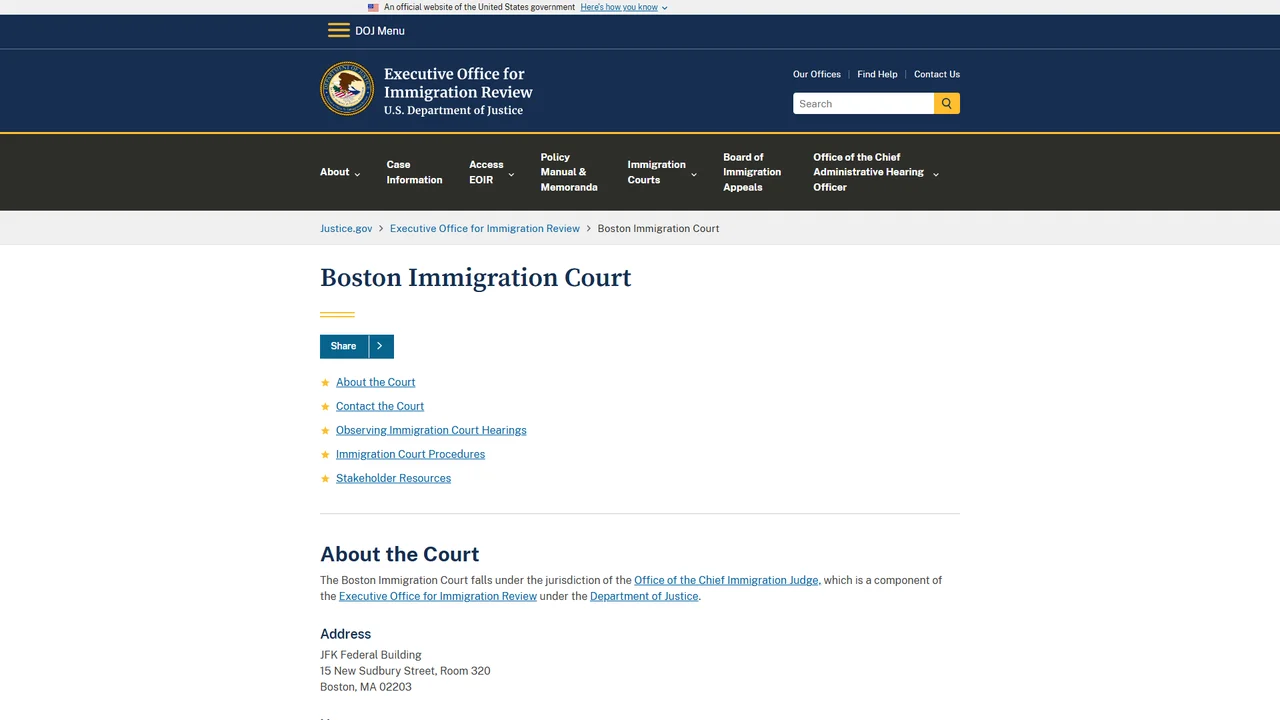Jump to Contact the Court link
The height and width of the screenshot is (720, 1280).
tap(380, 406)
